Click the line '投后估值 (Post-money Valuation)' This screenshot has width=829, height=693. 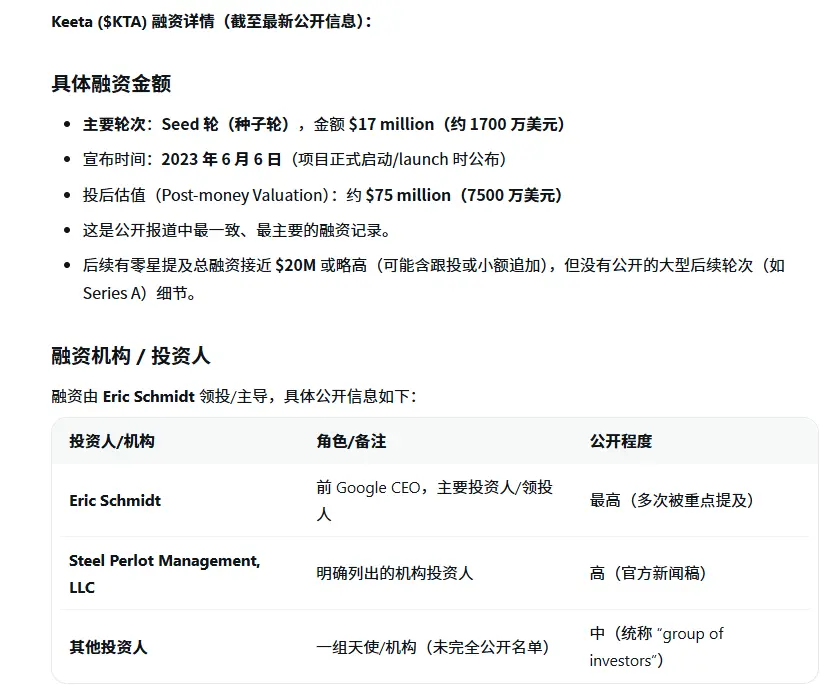click(x=206, y=195)
